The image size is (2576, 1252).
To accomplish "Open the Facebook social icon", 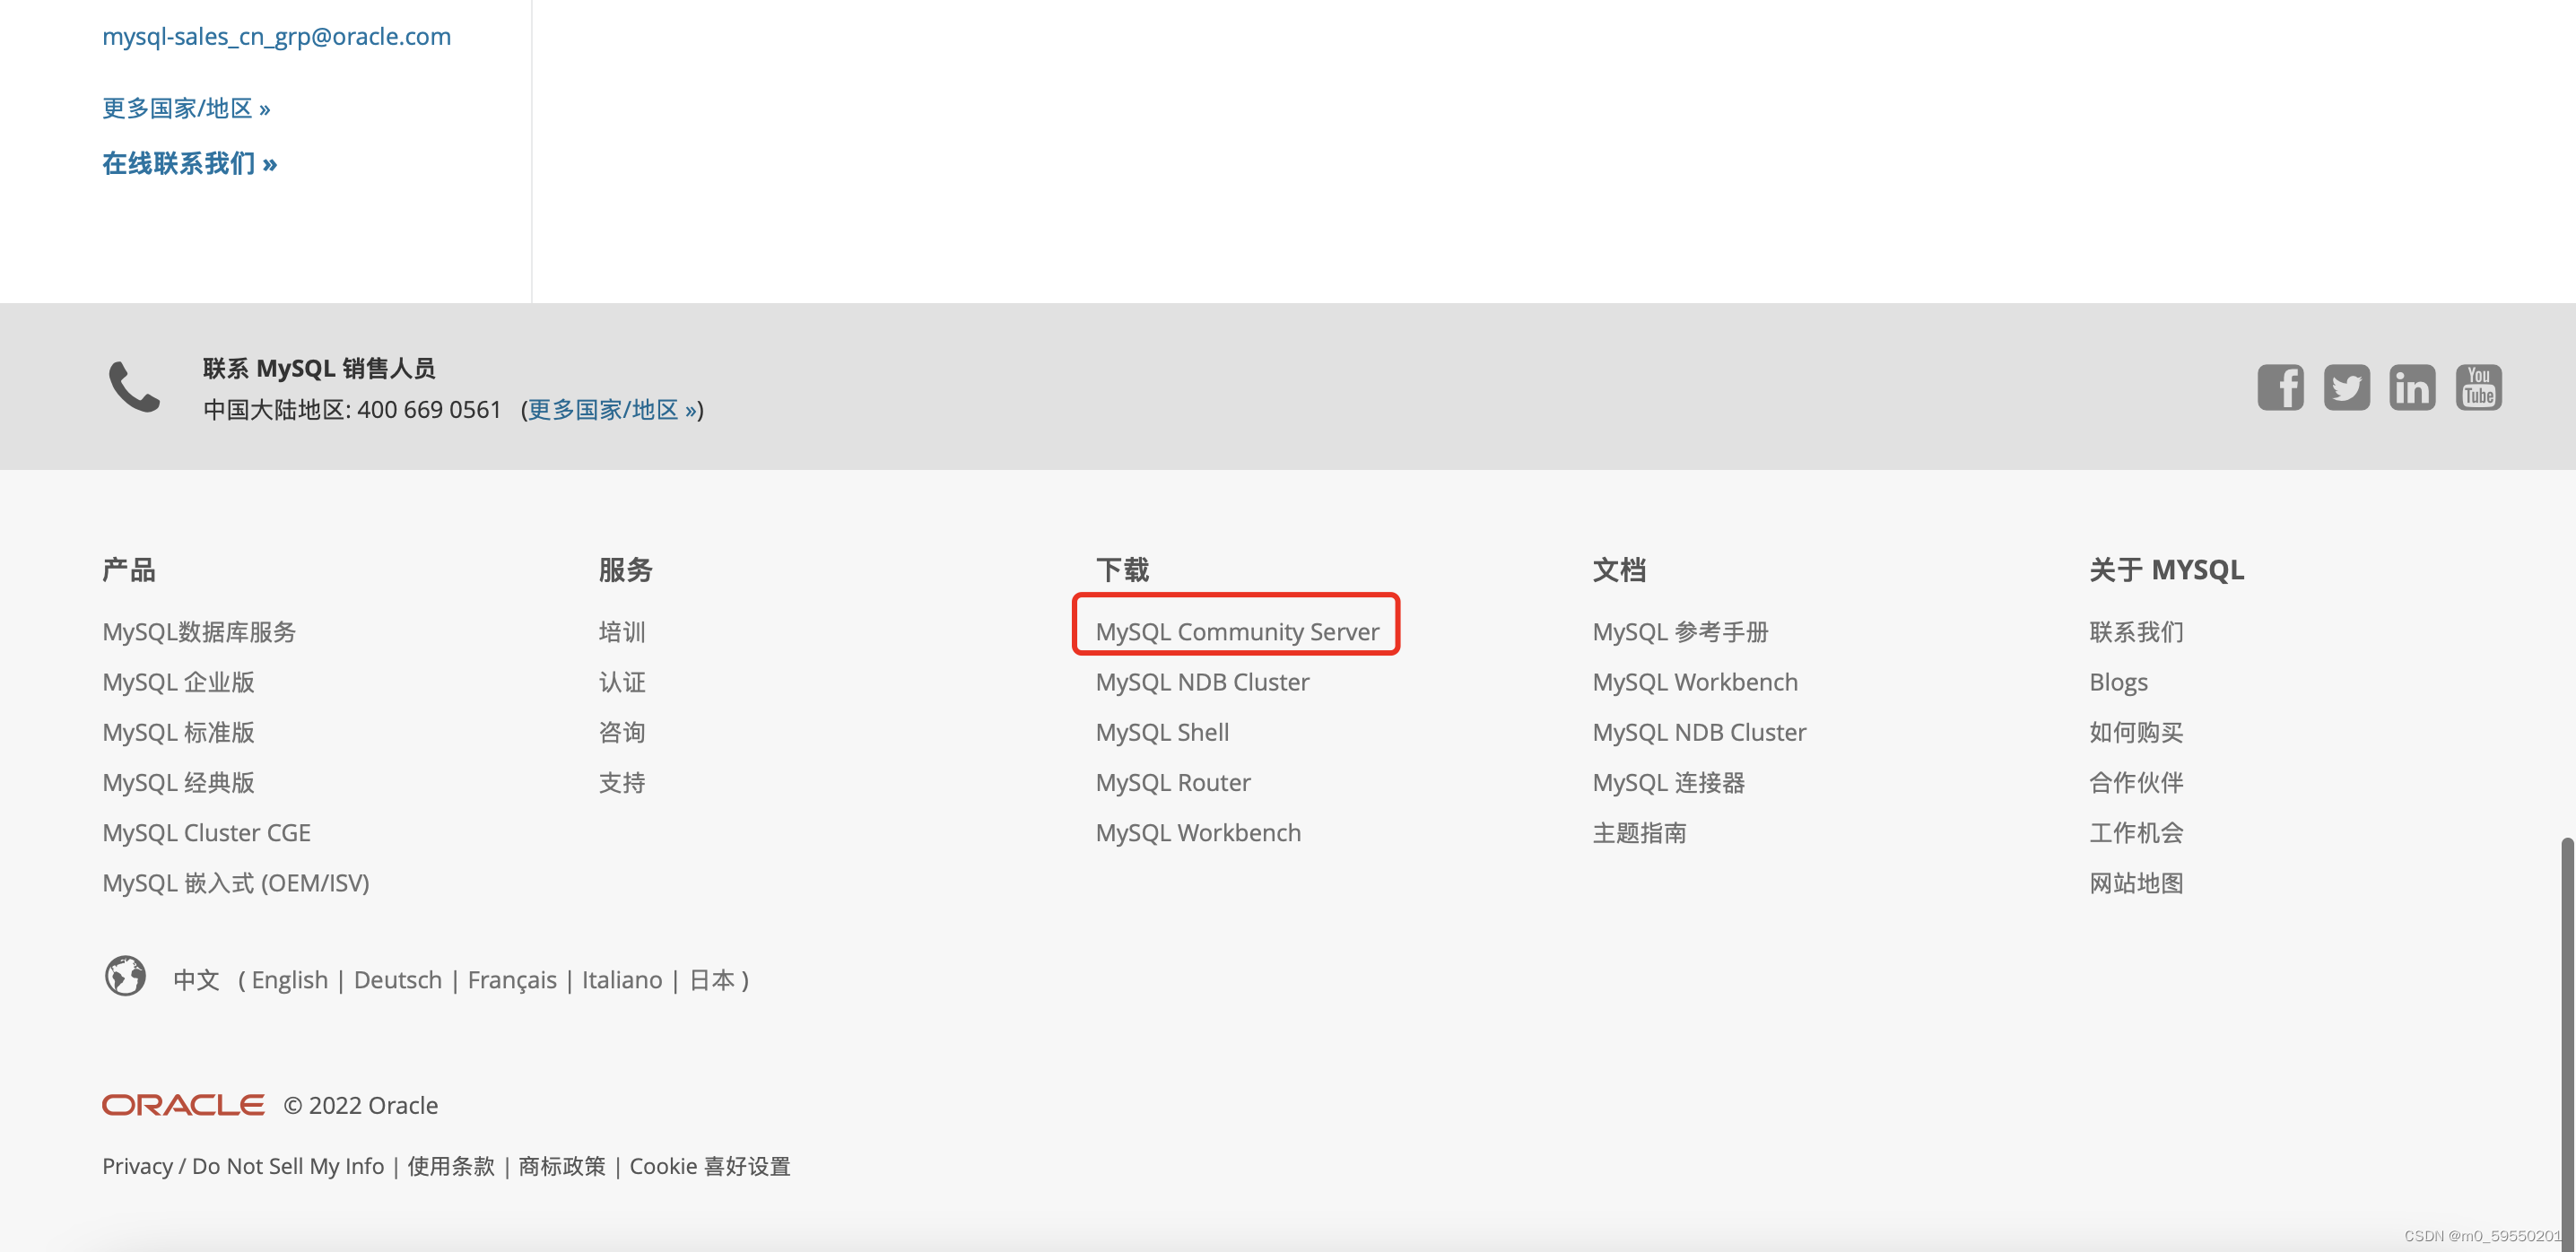I will click(2280, 387).
